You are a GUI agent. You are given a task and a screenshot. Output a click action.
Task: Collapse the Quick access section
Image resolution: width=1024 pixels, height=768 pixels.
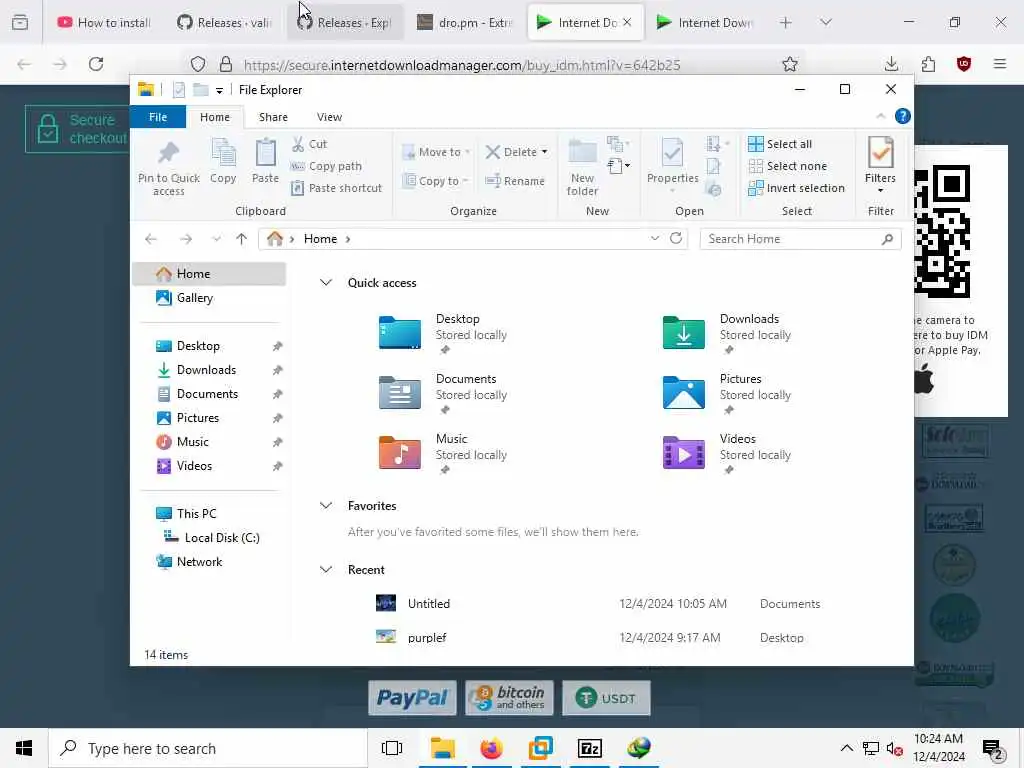click(326, 283)
